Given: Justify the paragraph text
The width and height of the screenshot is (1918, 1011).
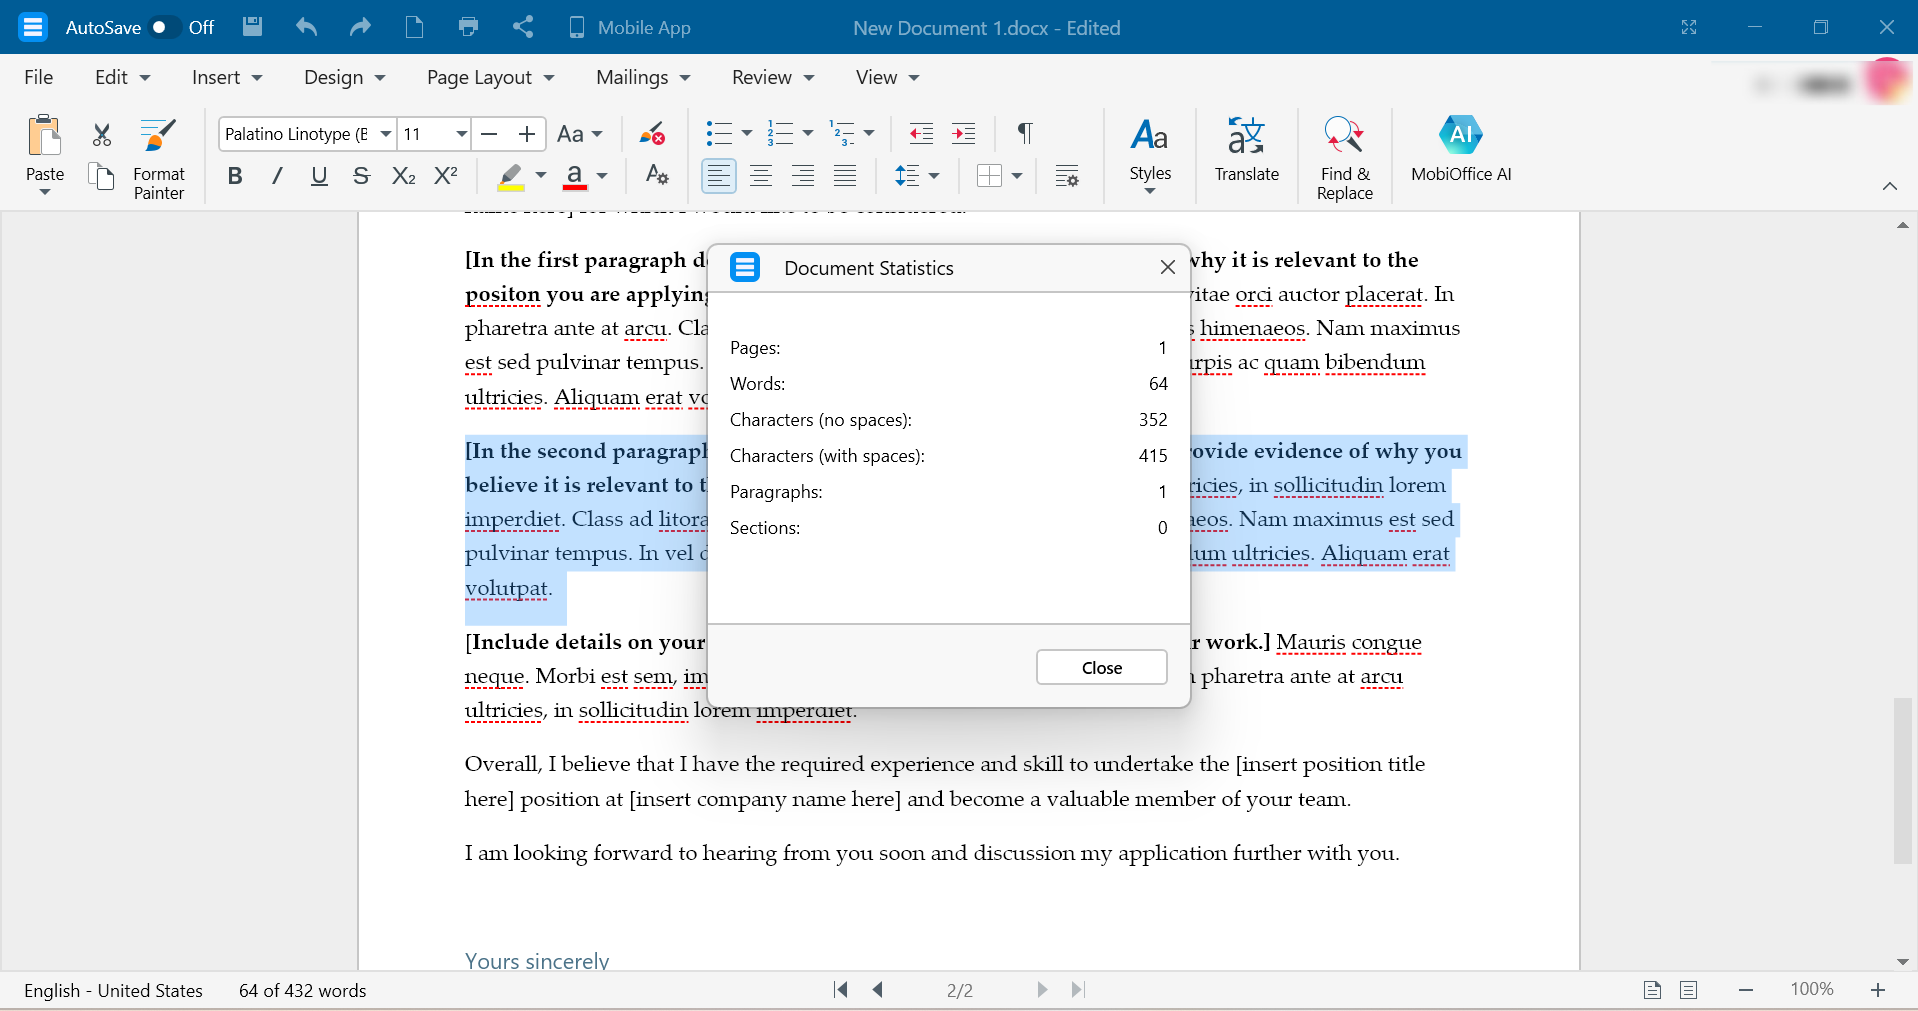Looking at the screenshot, I should 845,176.
